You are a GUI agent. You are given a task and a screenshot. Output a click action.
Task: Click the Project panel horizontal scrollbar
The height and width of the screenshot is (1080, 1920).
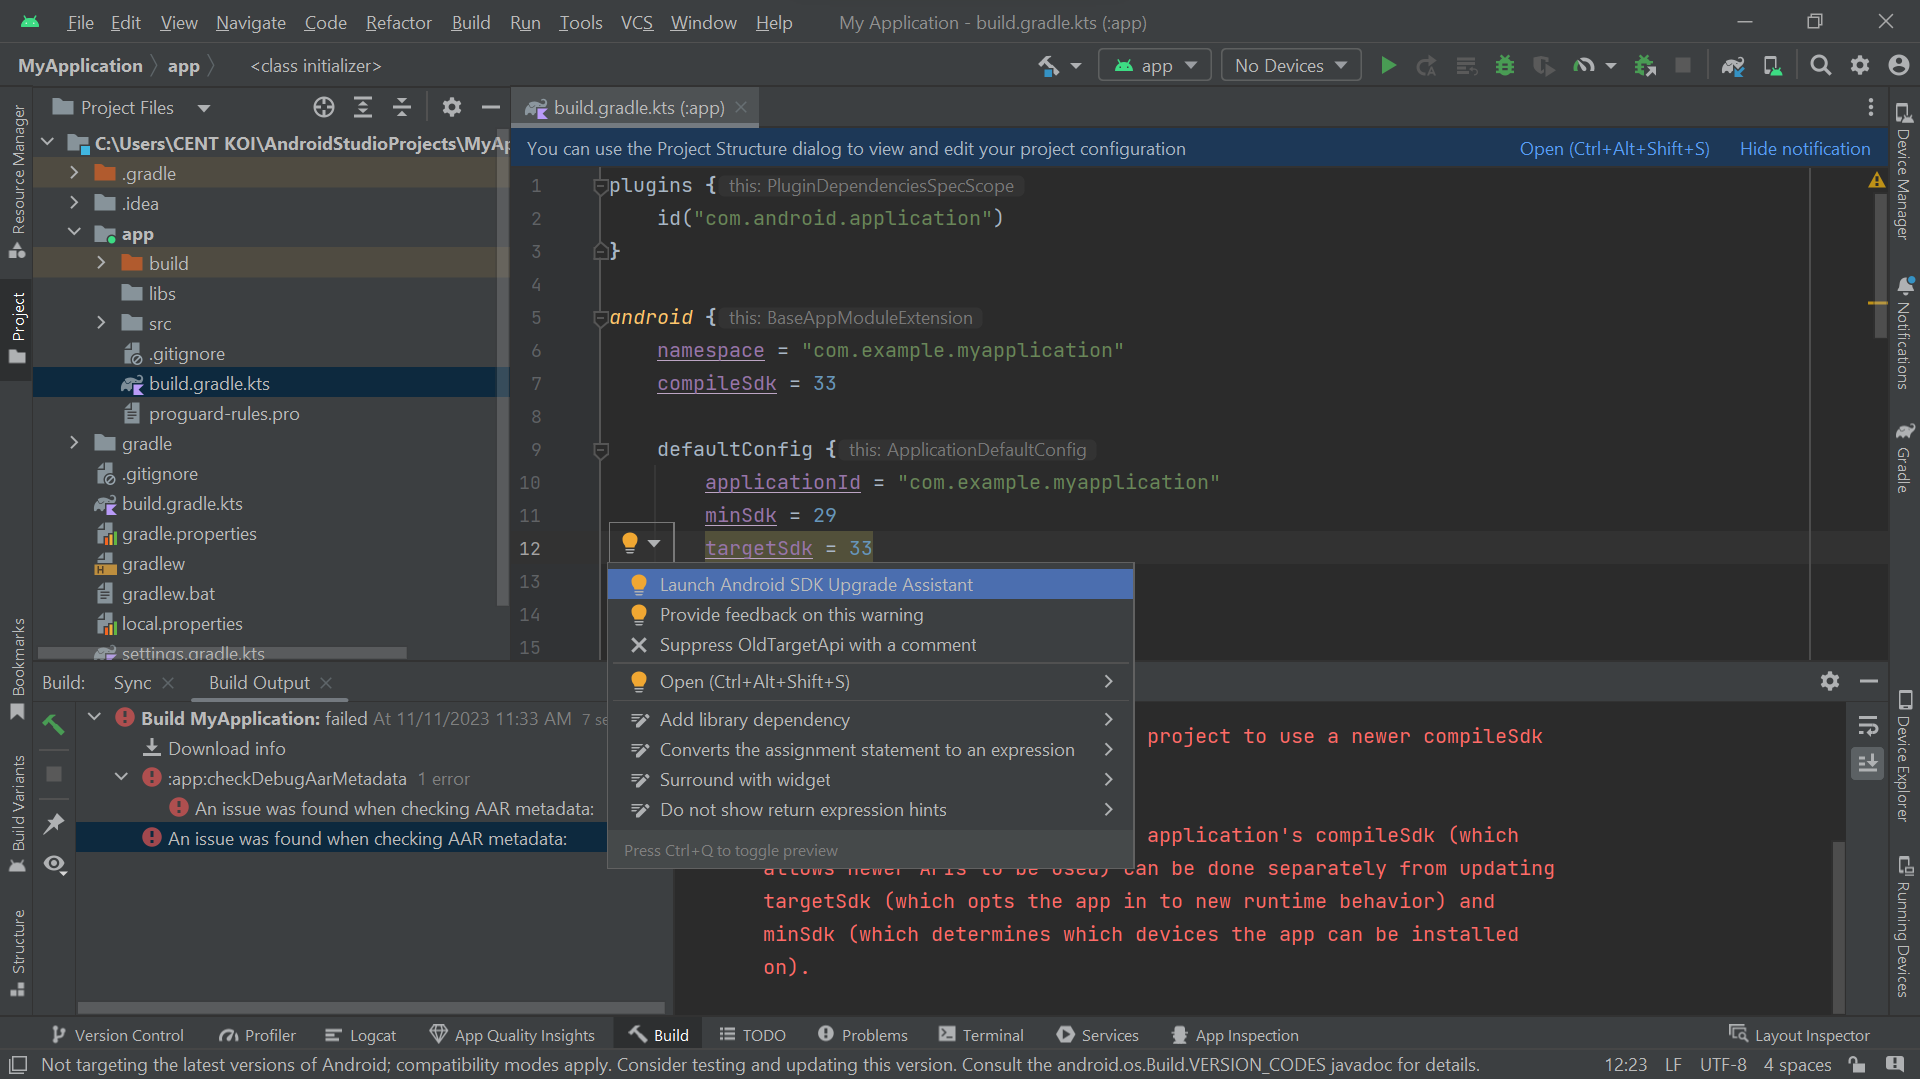222,653
